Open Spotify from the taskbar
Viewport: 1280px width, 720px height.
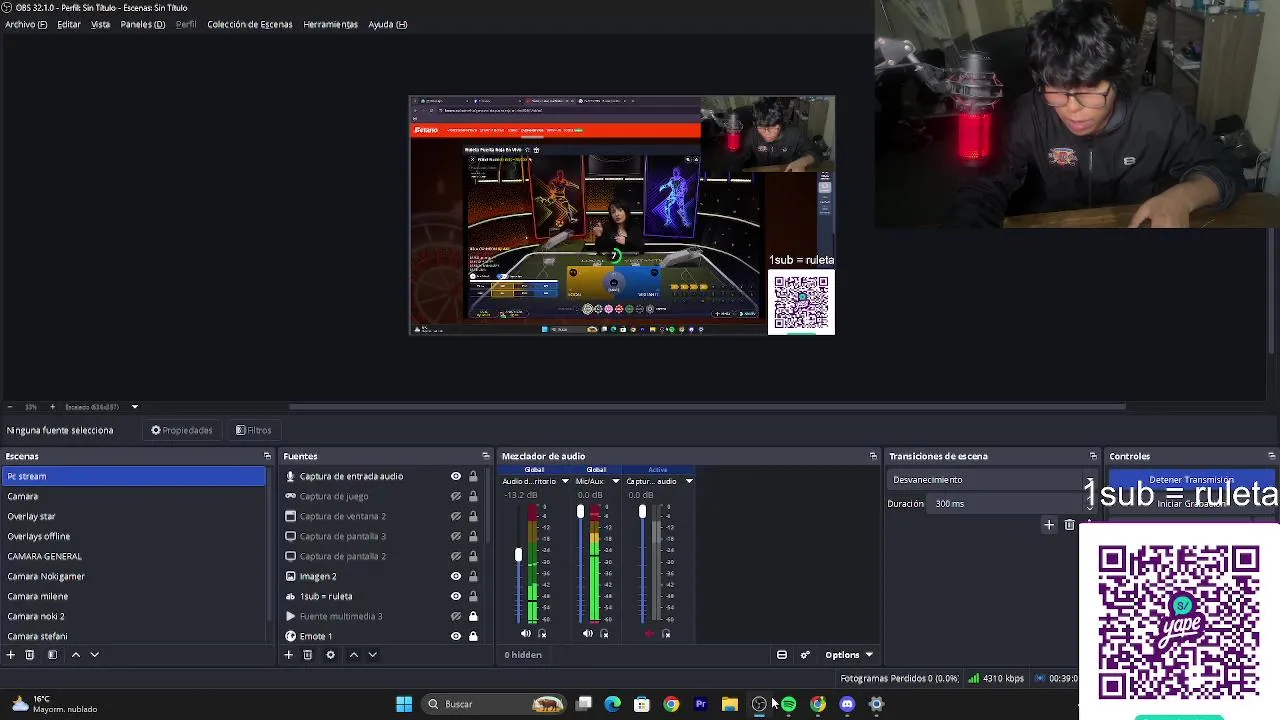(x=788, y=704)
